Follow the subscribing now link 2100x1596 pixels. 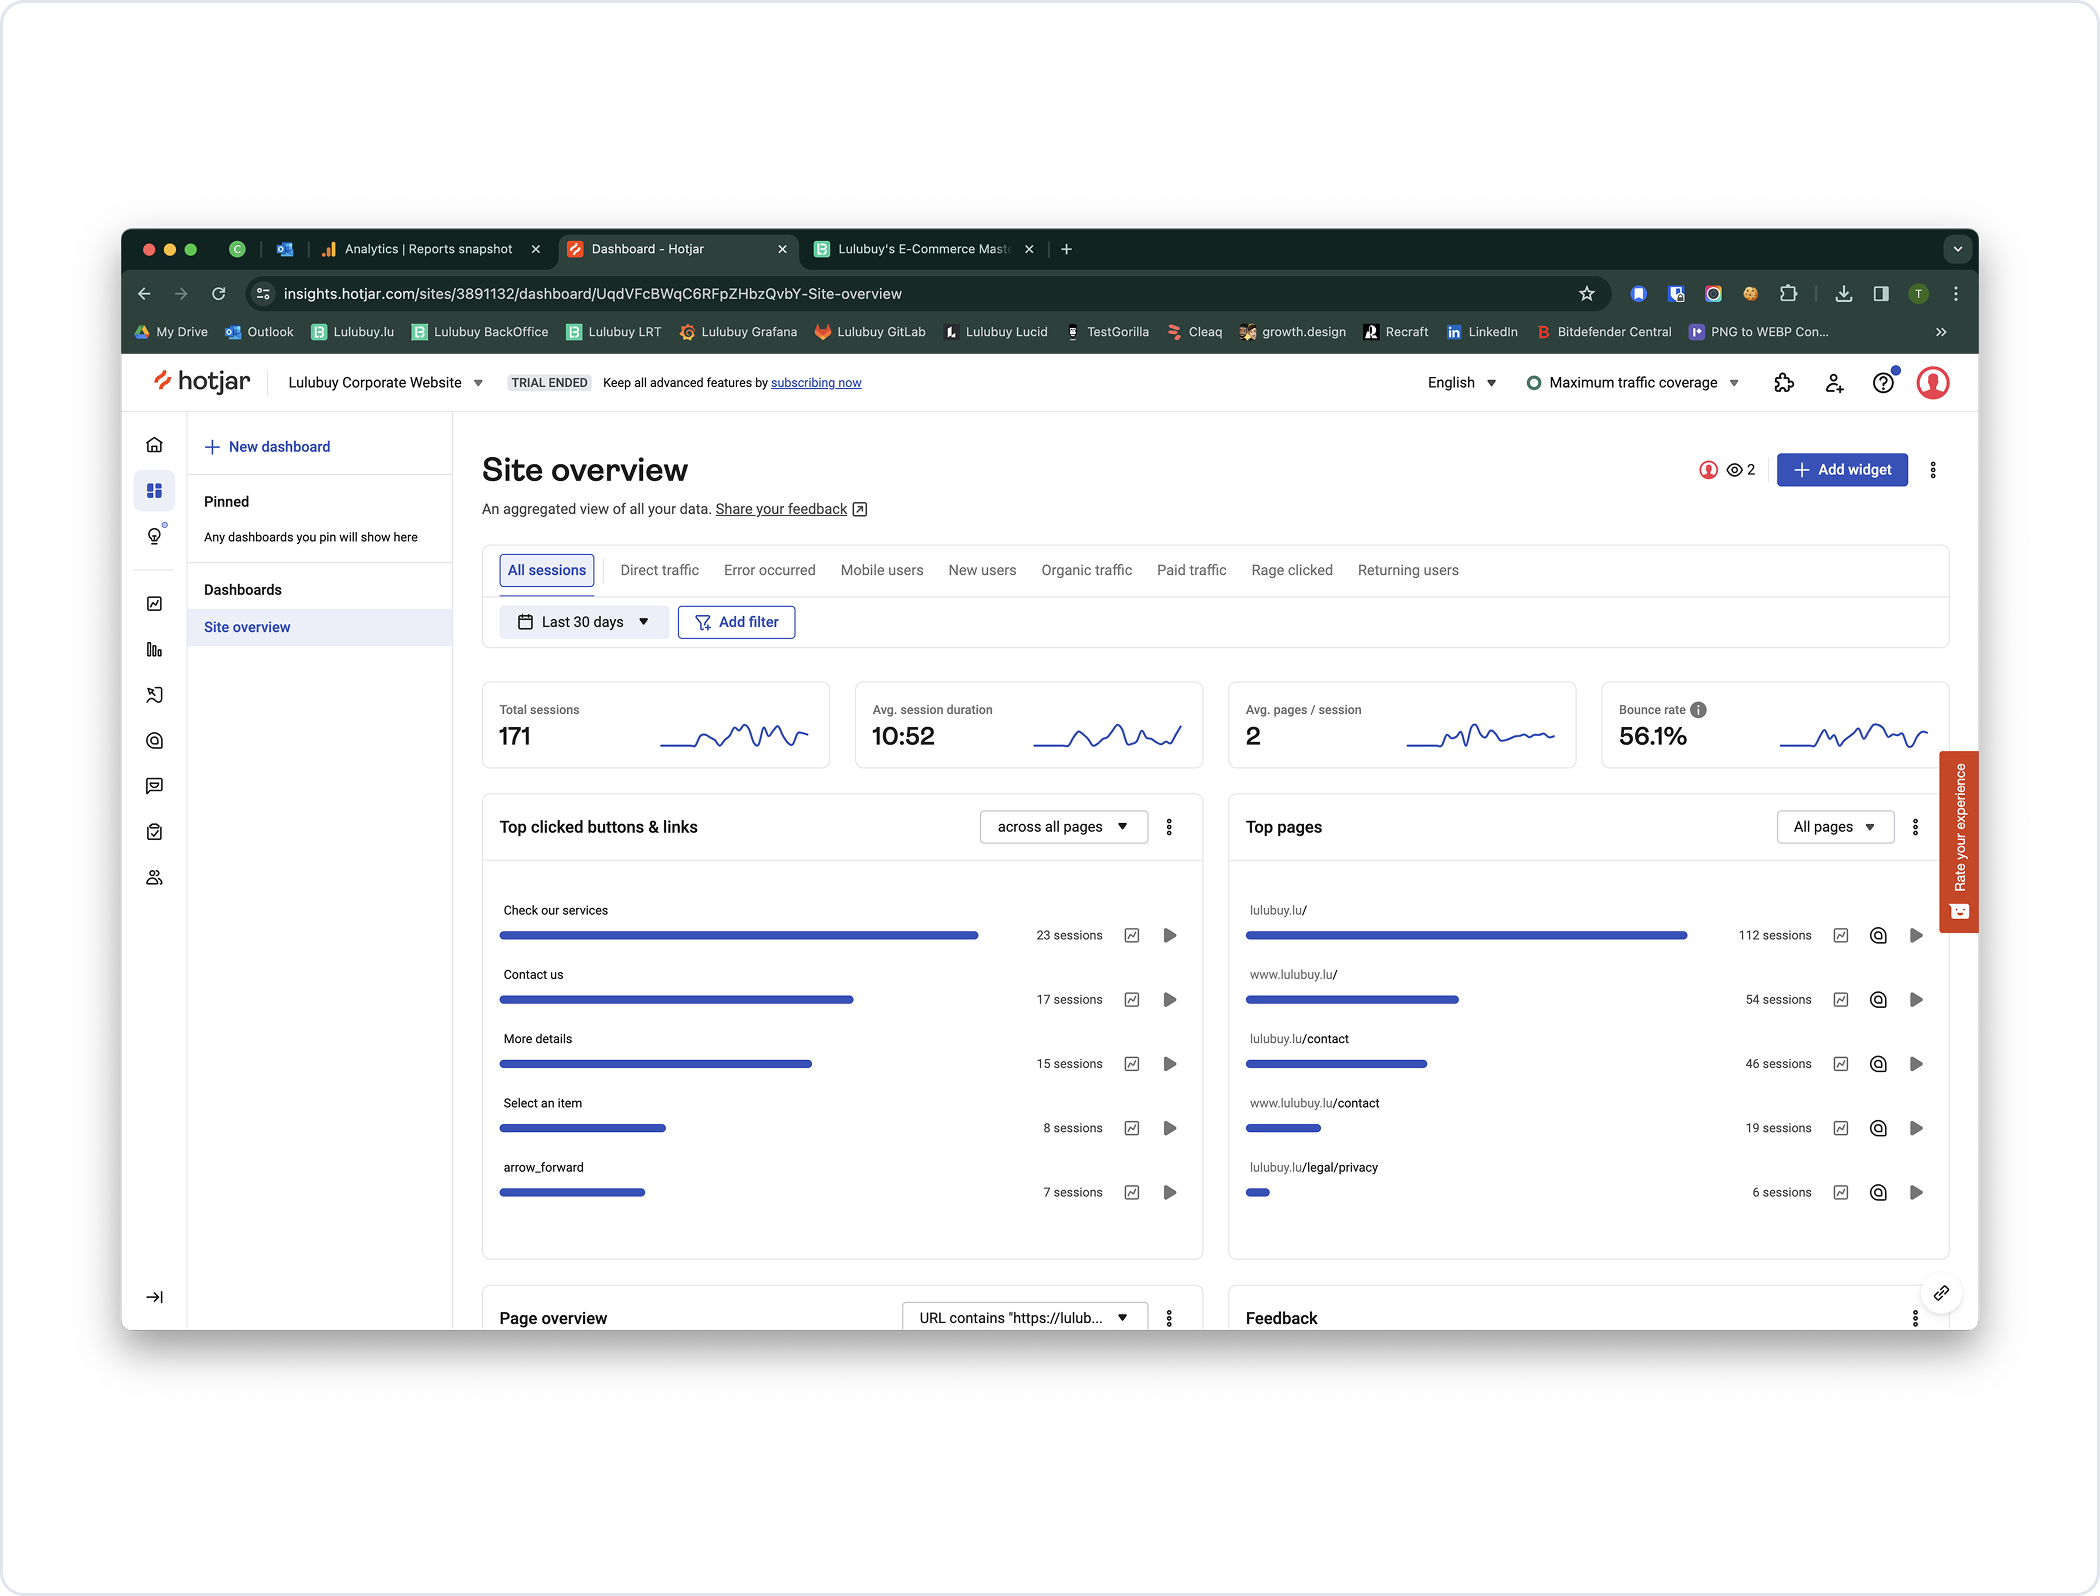pos(816,383)
